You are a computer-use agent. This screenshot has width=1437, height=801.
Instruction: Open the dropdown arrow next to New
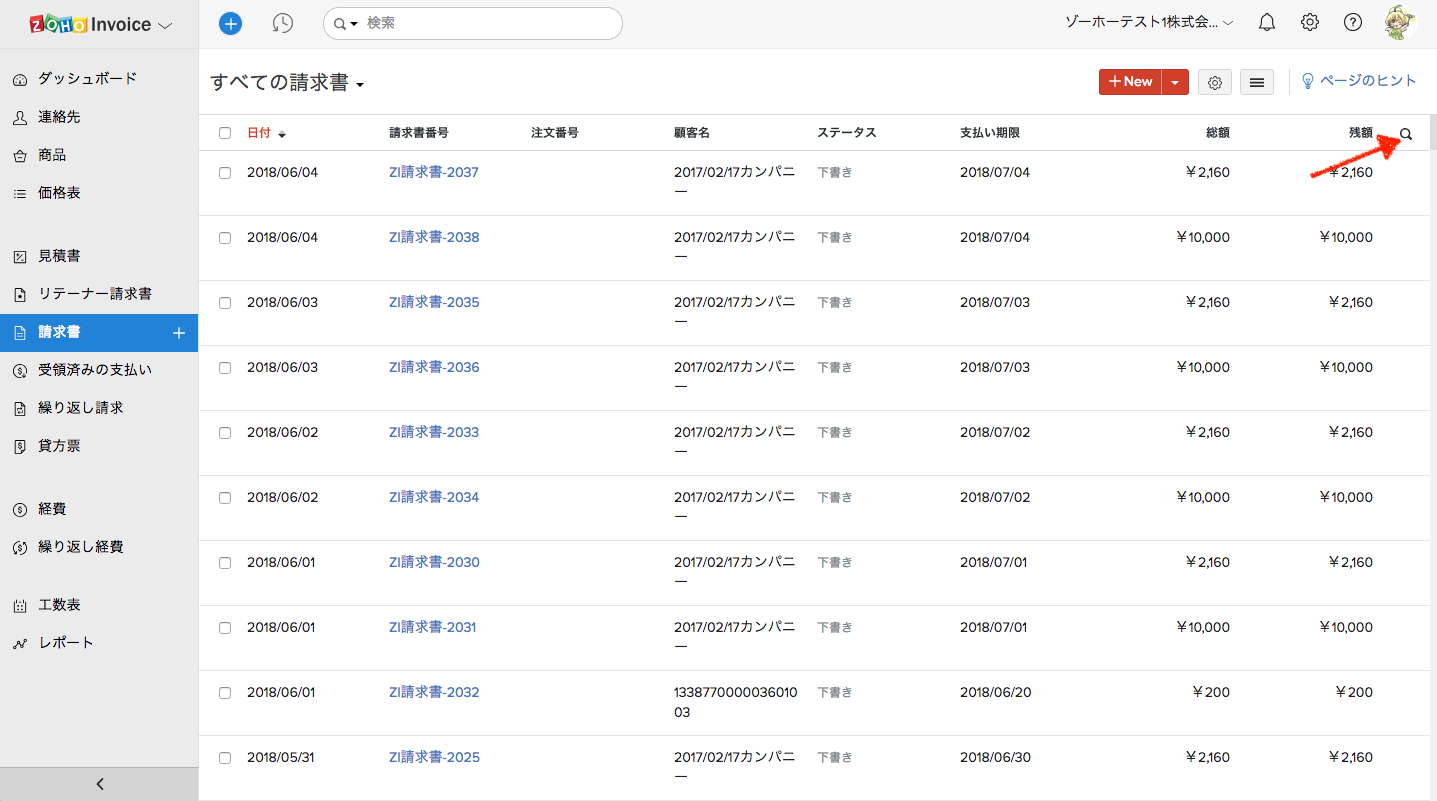pyautogui.click(x=1175, y=82)
